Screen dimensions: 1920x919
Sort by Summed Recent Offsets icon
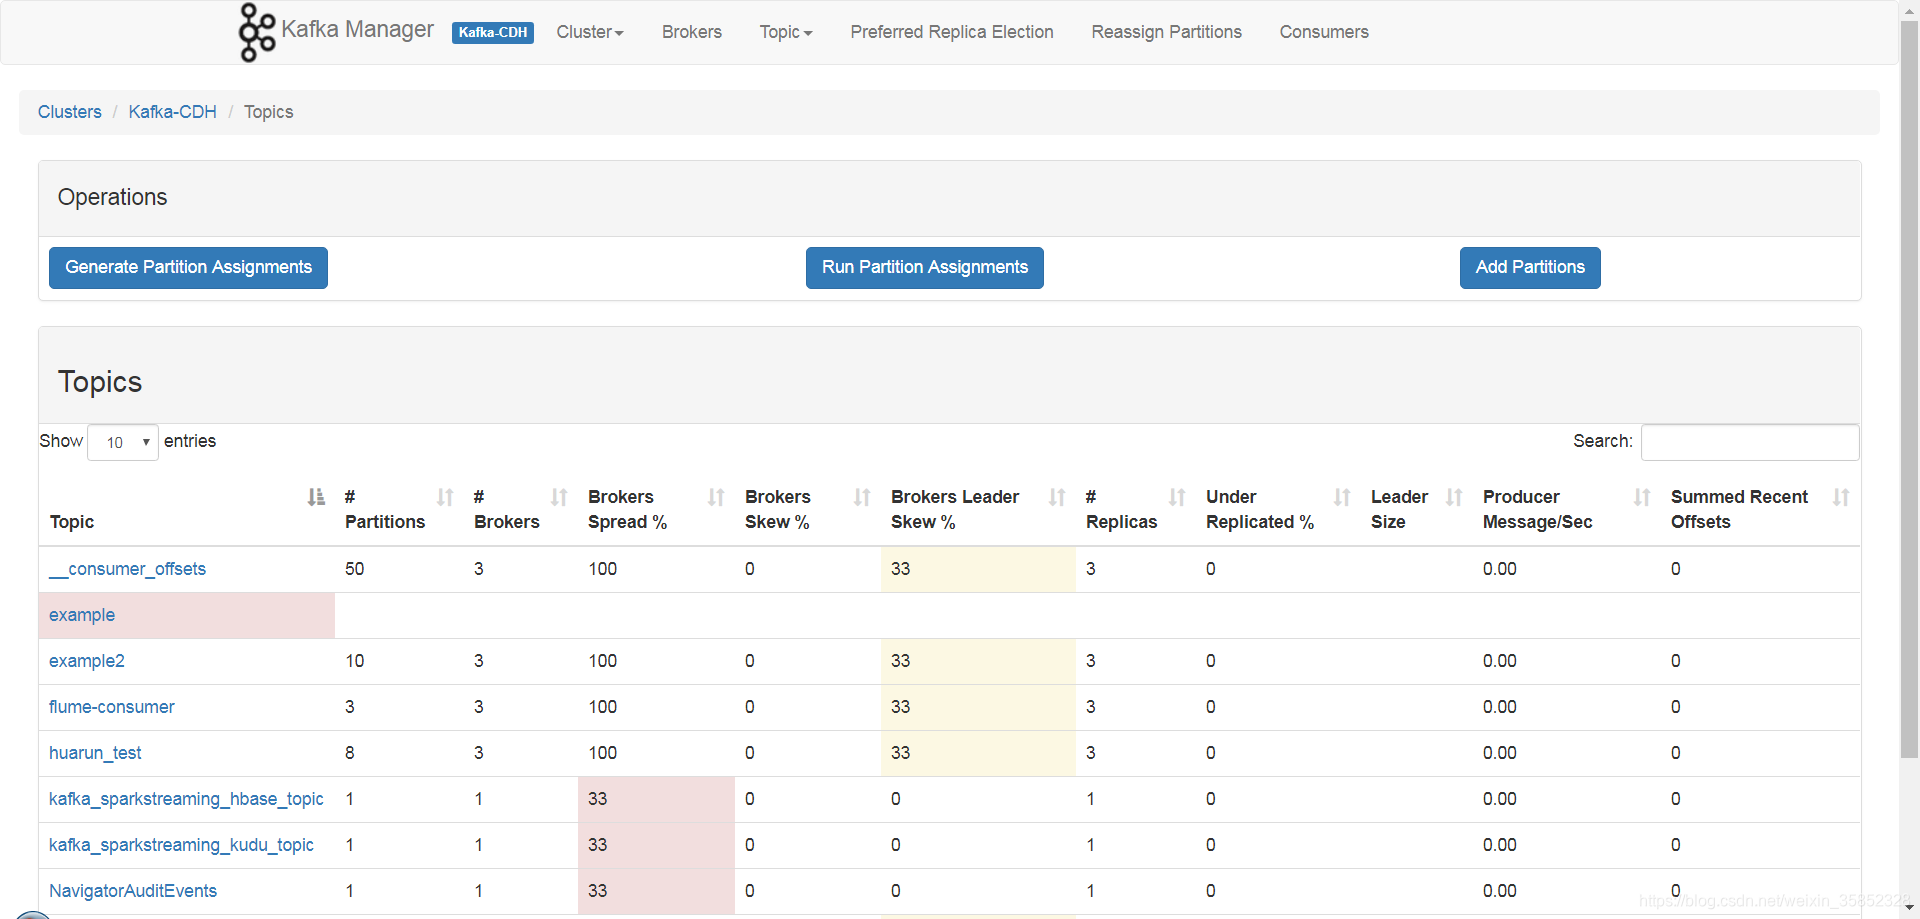(x=1841, y=497)
